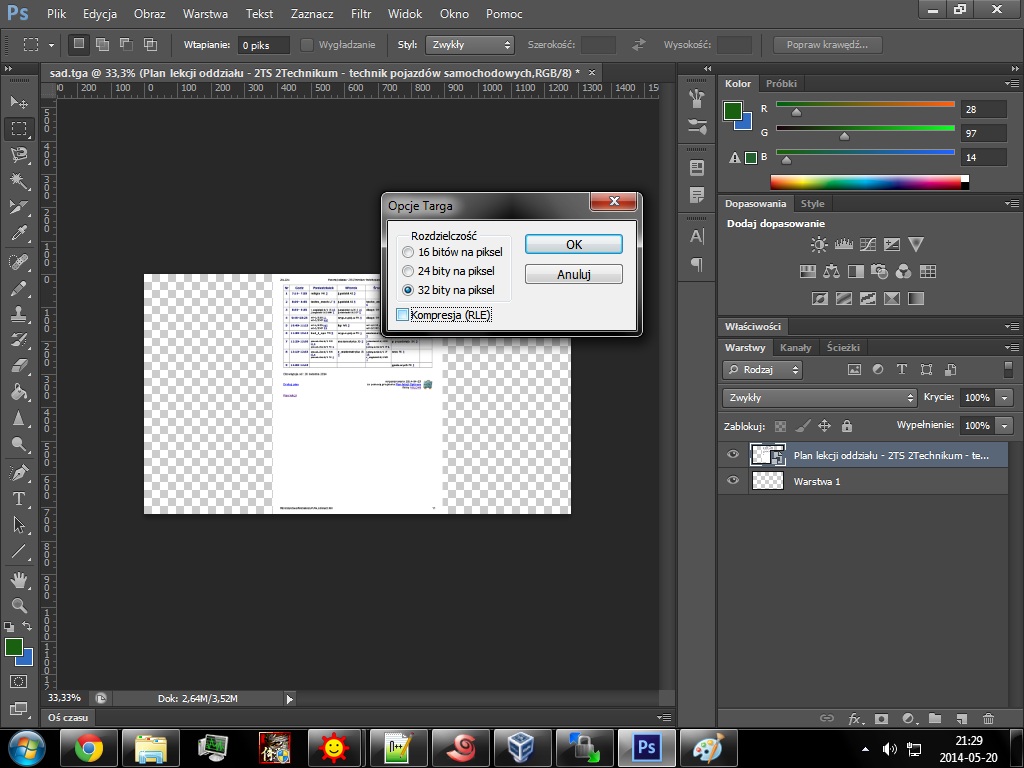Delete layer with trash icon
The width and height of the screenshot is (1024, 768).
[x=989, y=718]
